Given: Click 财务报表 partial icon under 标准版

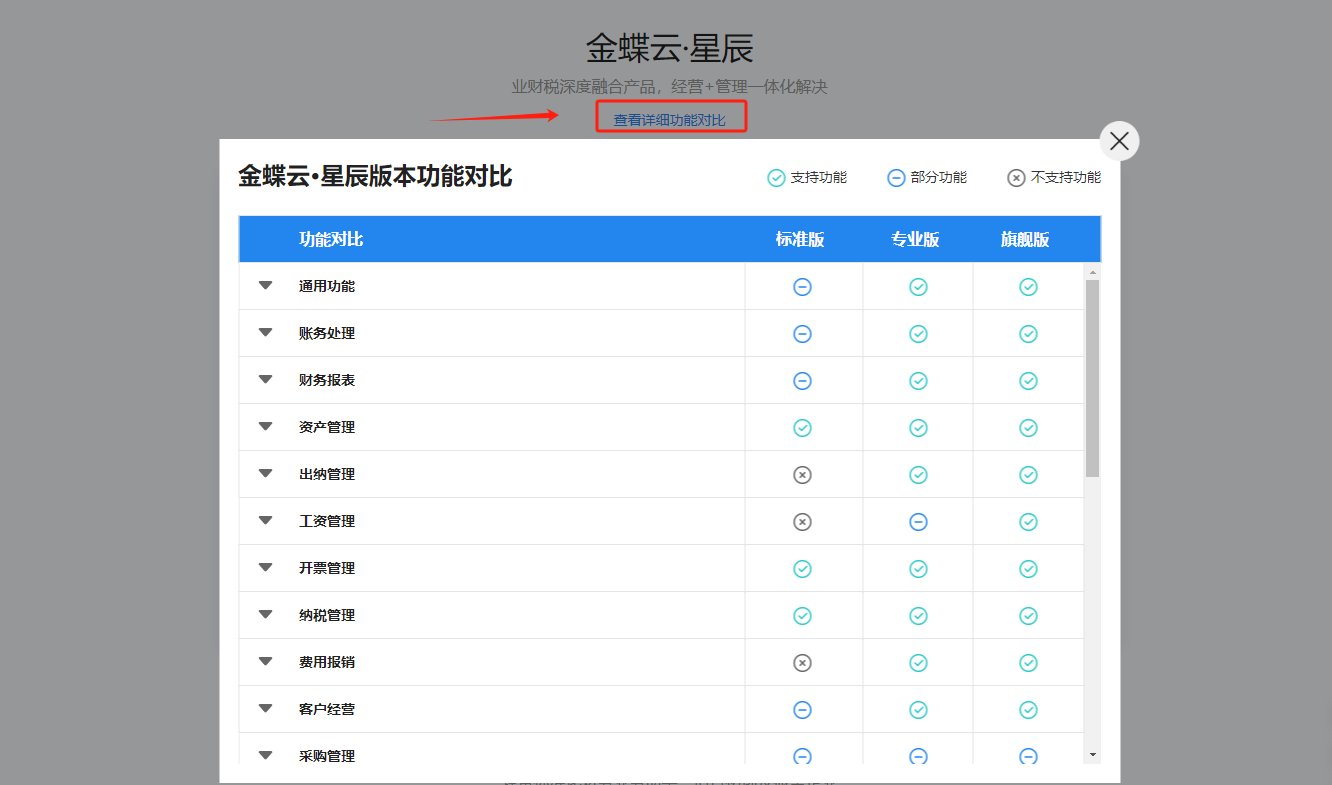Looking at the screenshot, I should 802,381.
